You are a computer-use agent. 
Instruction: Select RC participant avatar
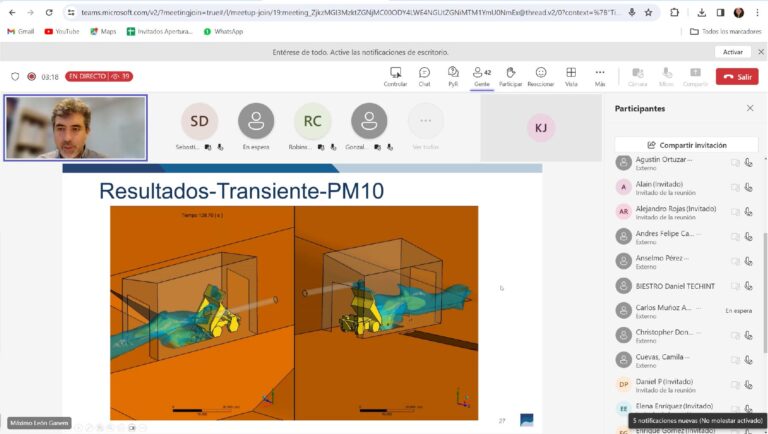[312, 121]
